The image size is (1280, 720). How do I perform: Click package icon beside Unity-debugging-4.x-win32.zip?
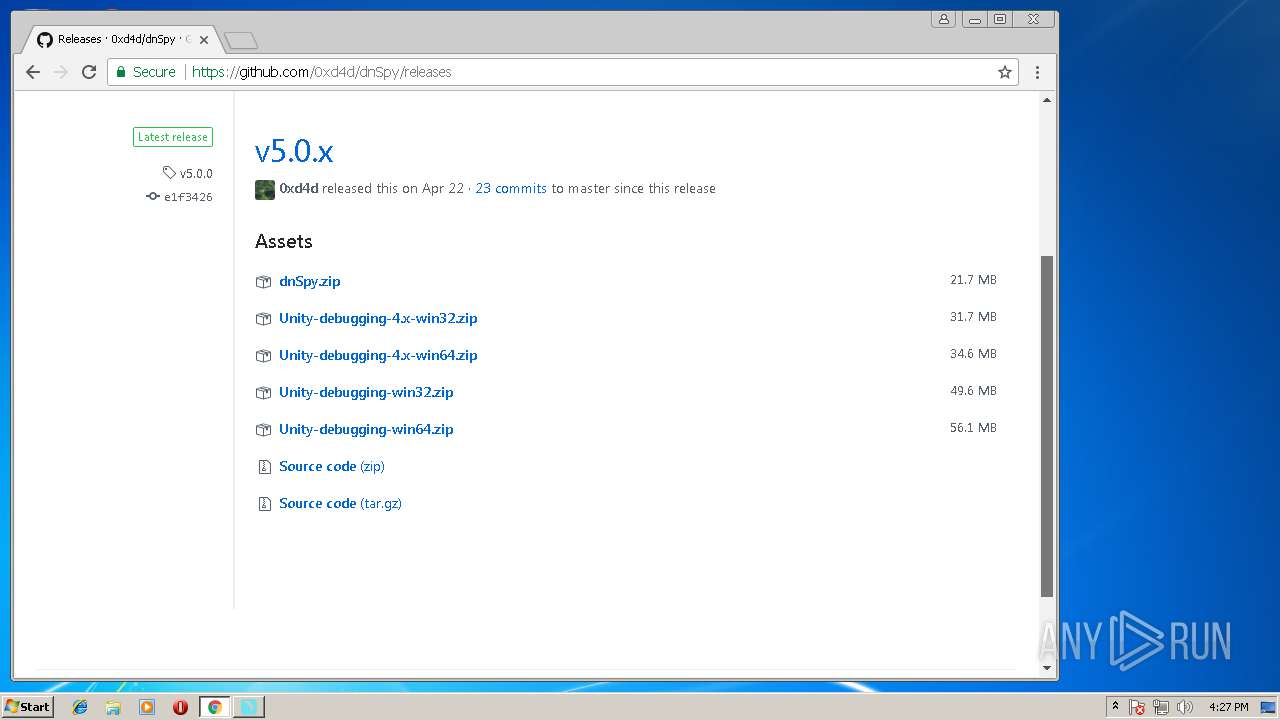pos(263,319)
